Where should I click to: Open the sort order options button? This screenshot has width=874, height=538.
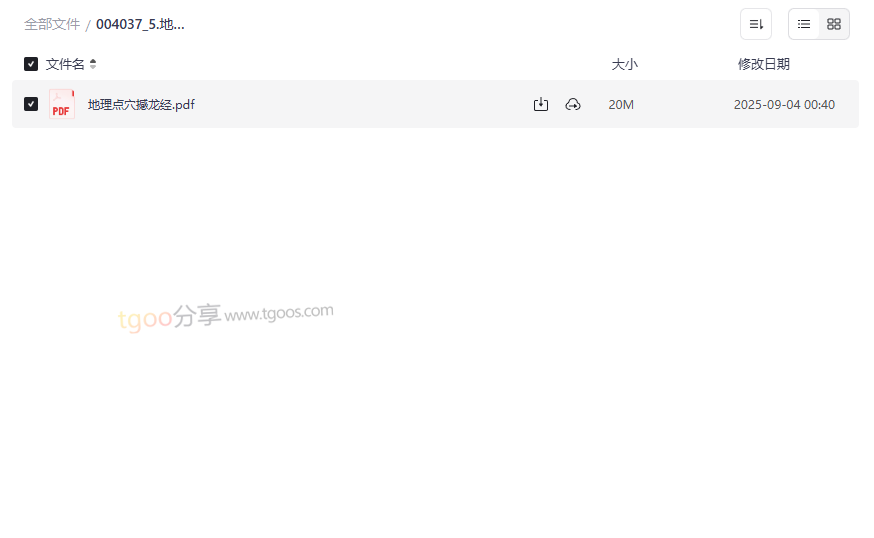click(756, 24)
